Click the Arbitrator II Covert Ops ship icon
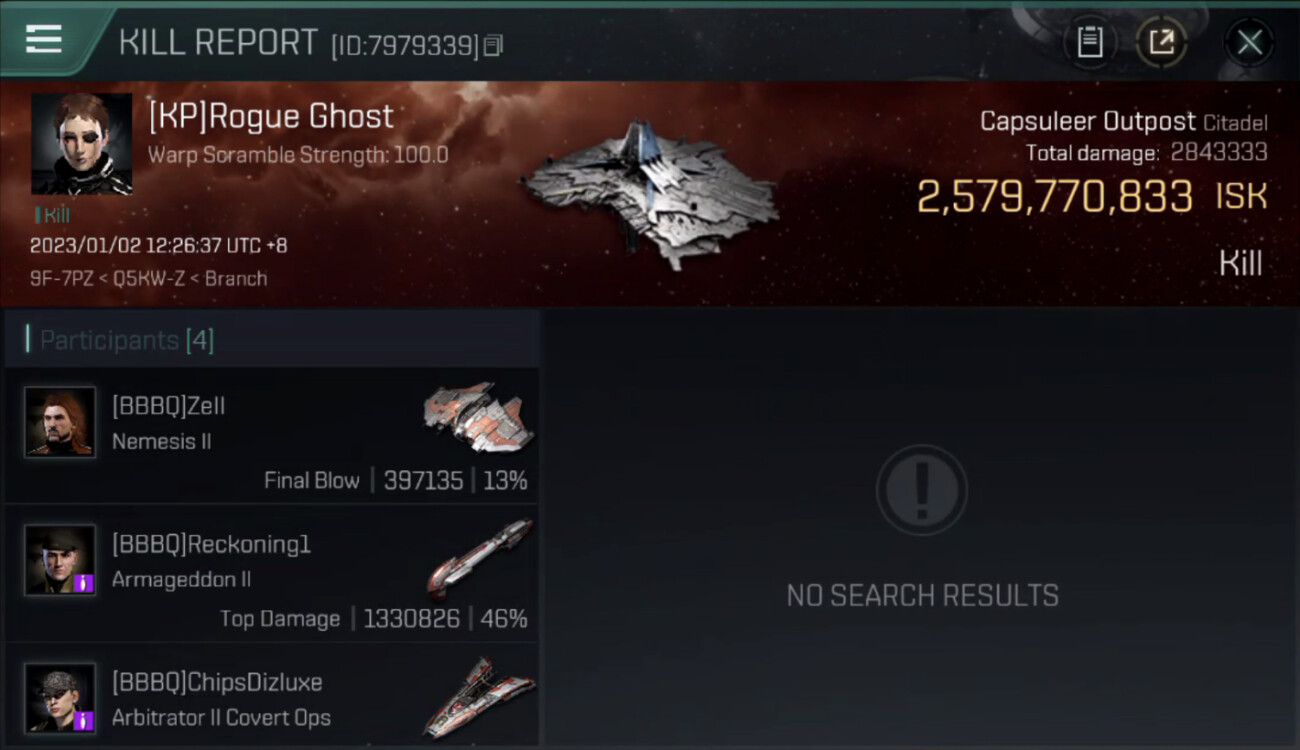The image size is (1300, 750). [479, 696]
